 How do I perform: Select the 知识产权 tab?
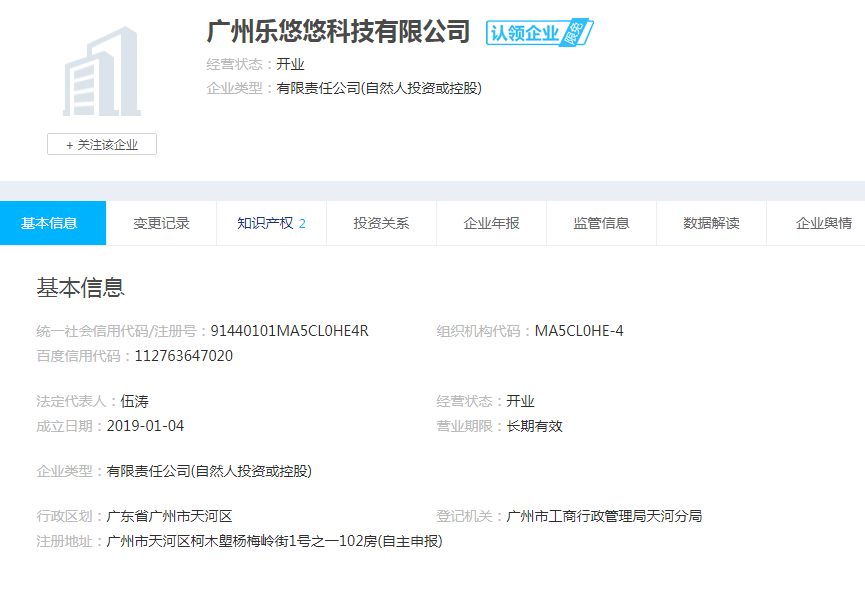(271, 223)
